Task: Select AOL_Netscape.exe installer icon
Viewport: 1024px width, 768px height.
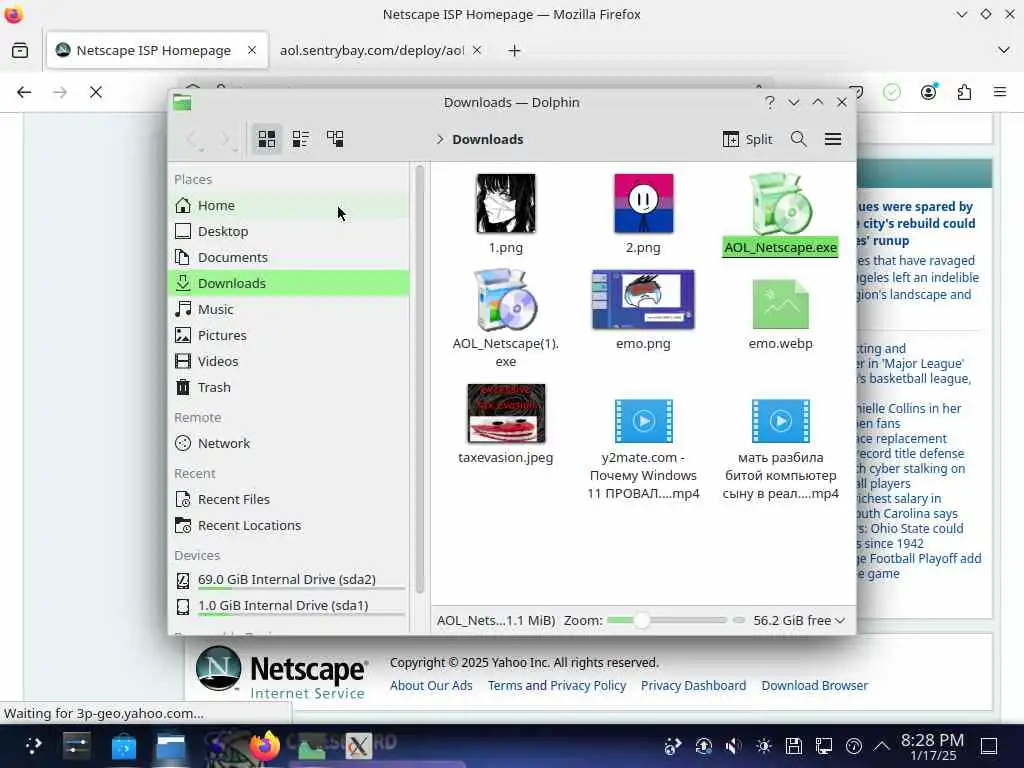Action: (780, 203)
